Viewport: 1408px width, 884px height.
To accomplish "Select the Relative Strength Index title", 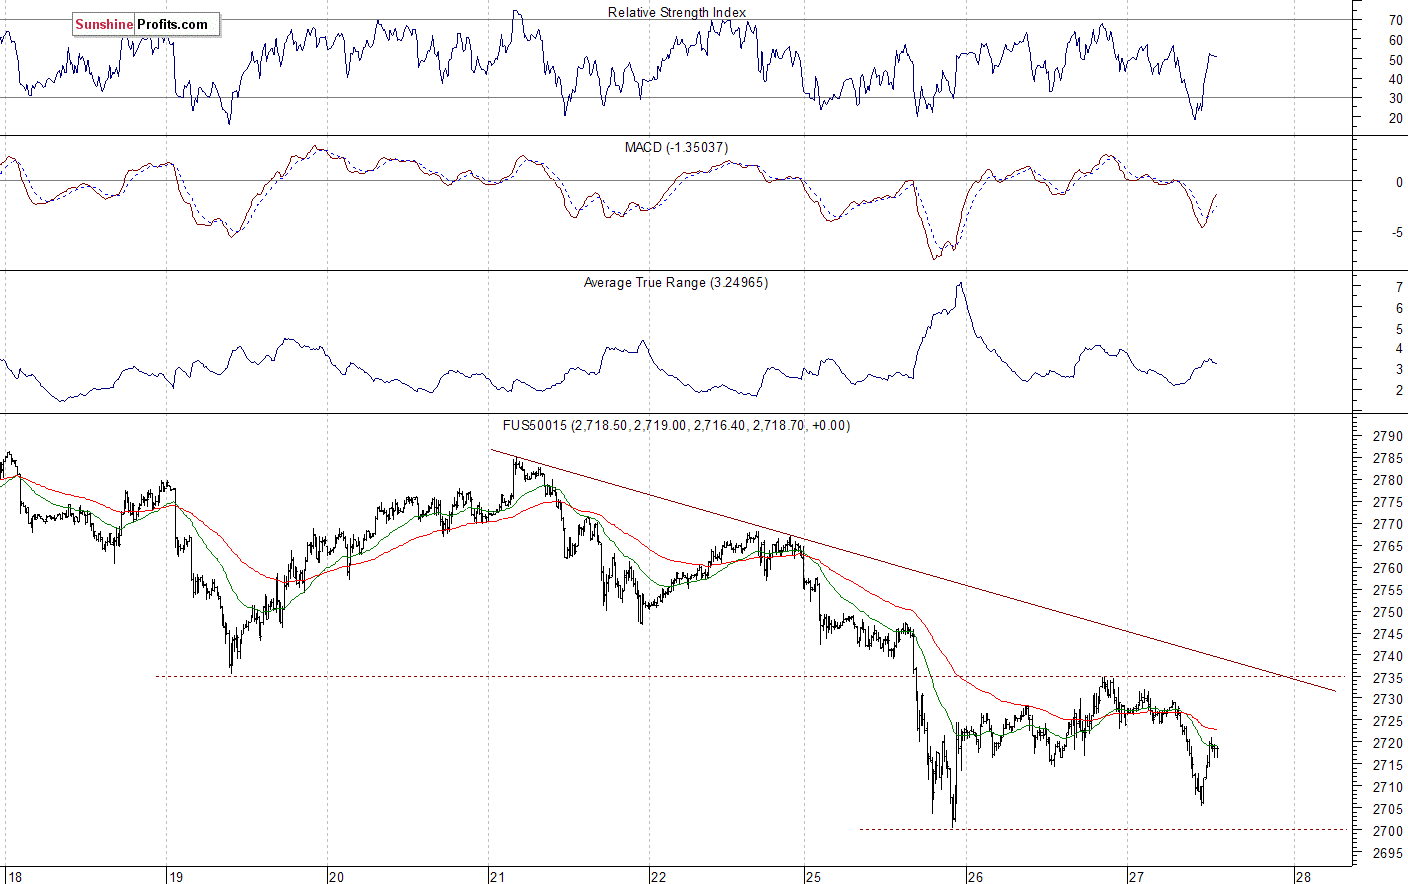I will tap(677, 13).
